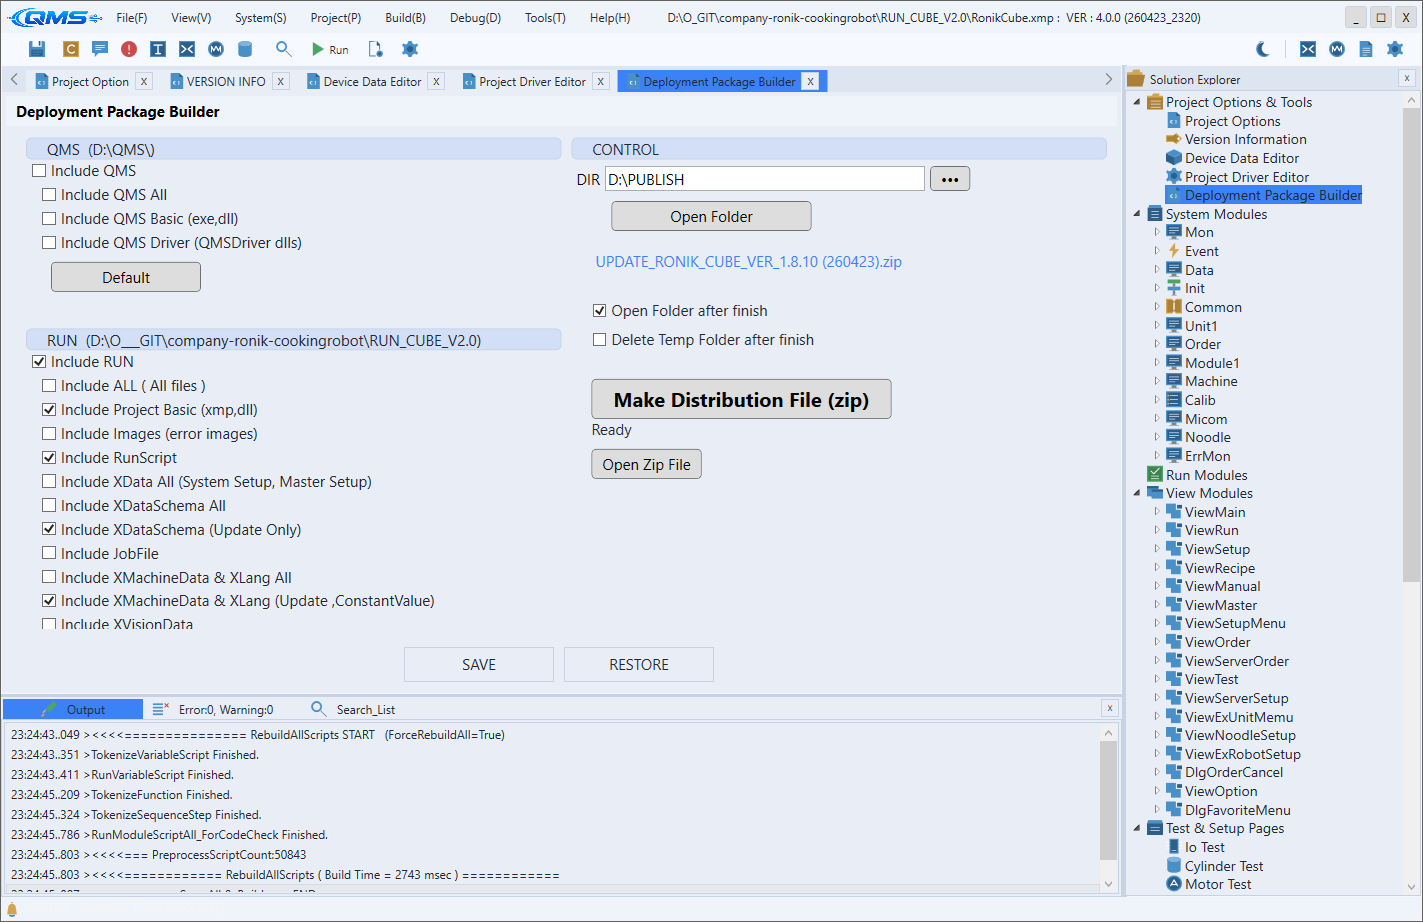Toggle dark mode with the moon icon
1423x922 pixels.
click(x=1263, y=49)
